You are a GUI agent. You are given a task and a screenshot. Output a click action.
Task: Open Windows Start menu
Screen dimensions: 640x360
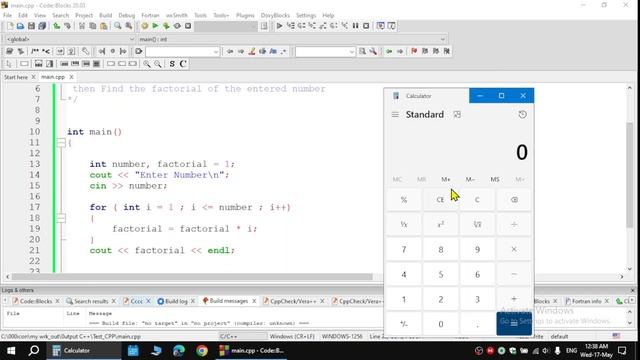[x=11, y=351]
